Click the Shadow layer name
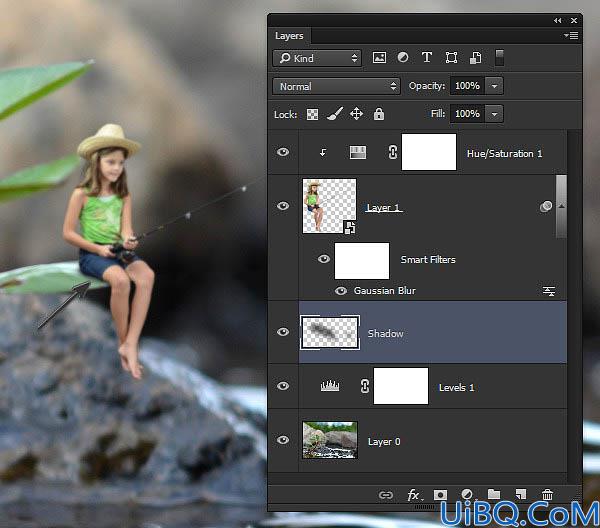This screenshot has height=528, width=600. point(385,333)
